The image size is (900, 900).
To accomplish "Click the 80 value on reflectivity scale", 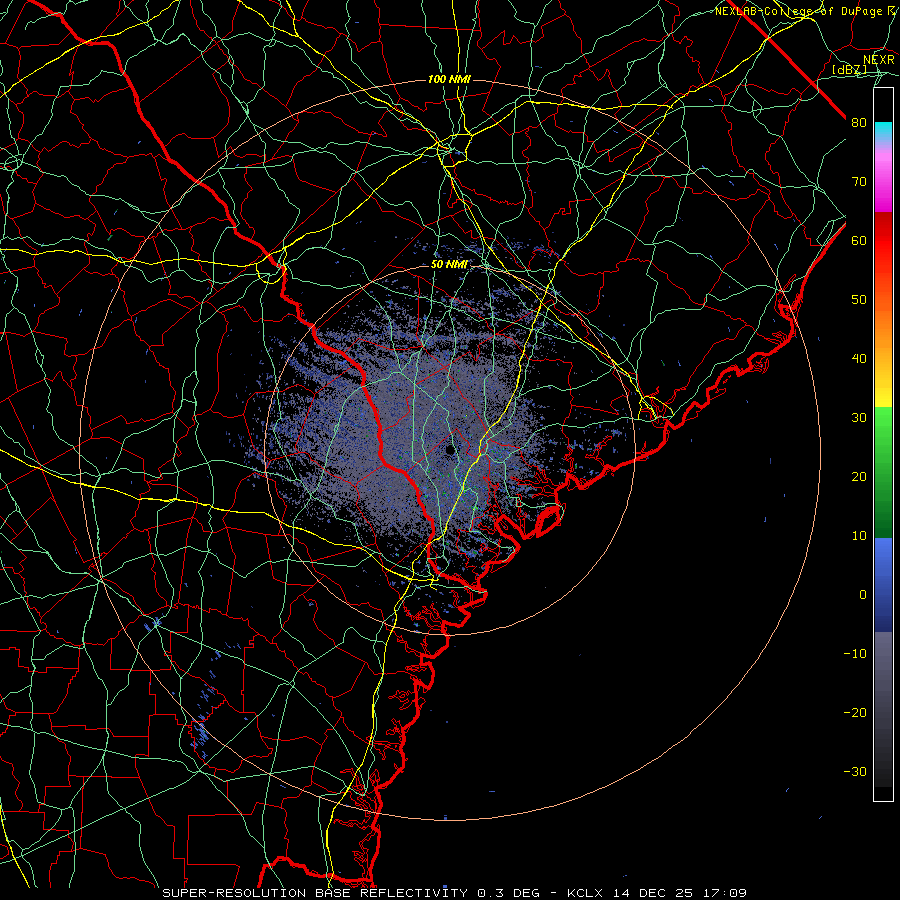I will [x=859, y=123].
